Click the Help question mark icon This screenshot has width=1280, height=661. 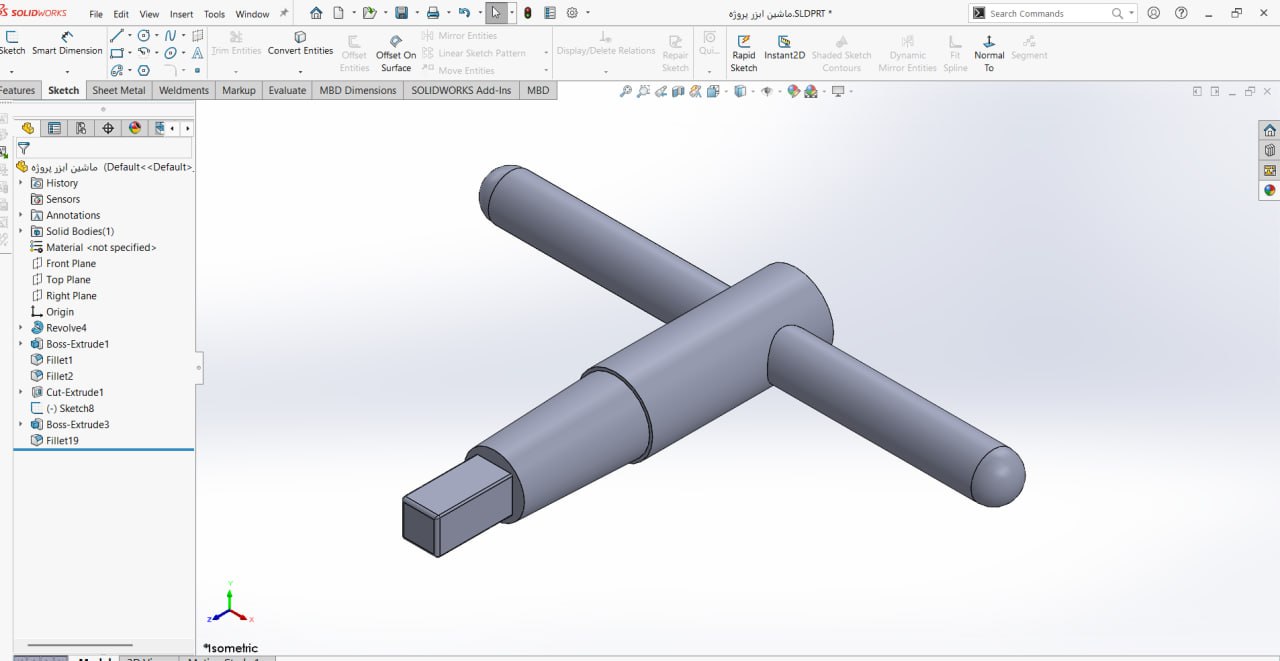coord(1181,13)
